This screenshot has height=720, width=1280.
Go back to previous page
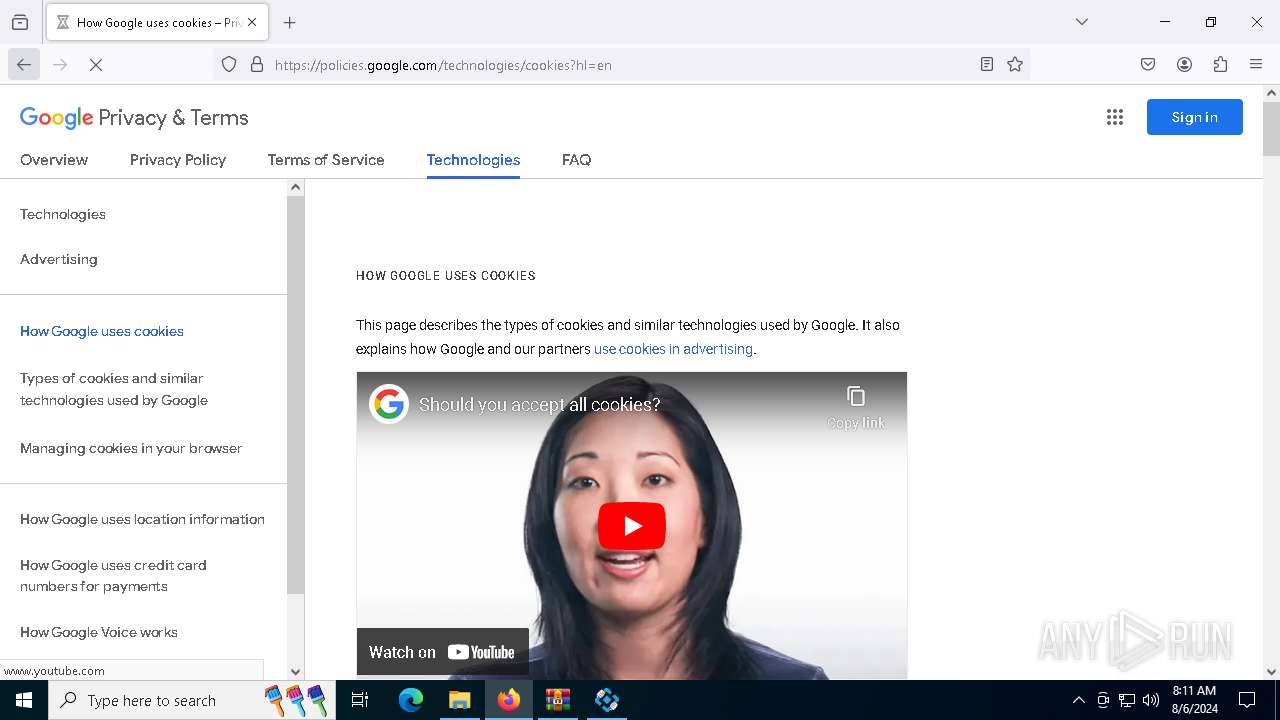24,65
